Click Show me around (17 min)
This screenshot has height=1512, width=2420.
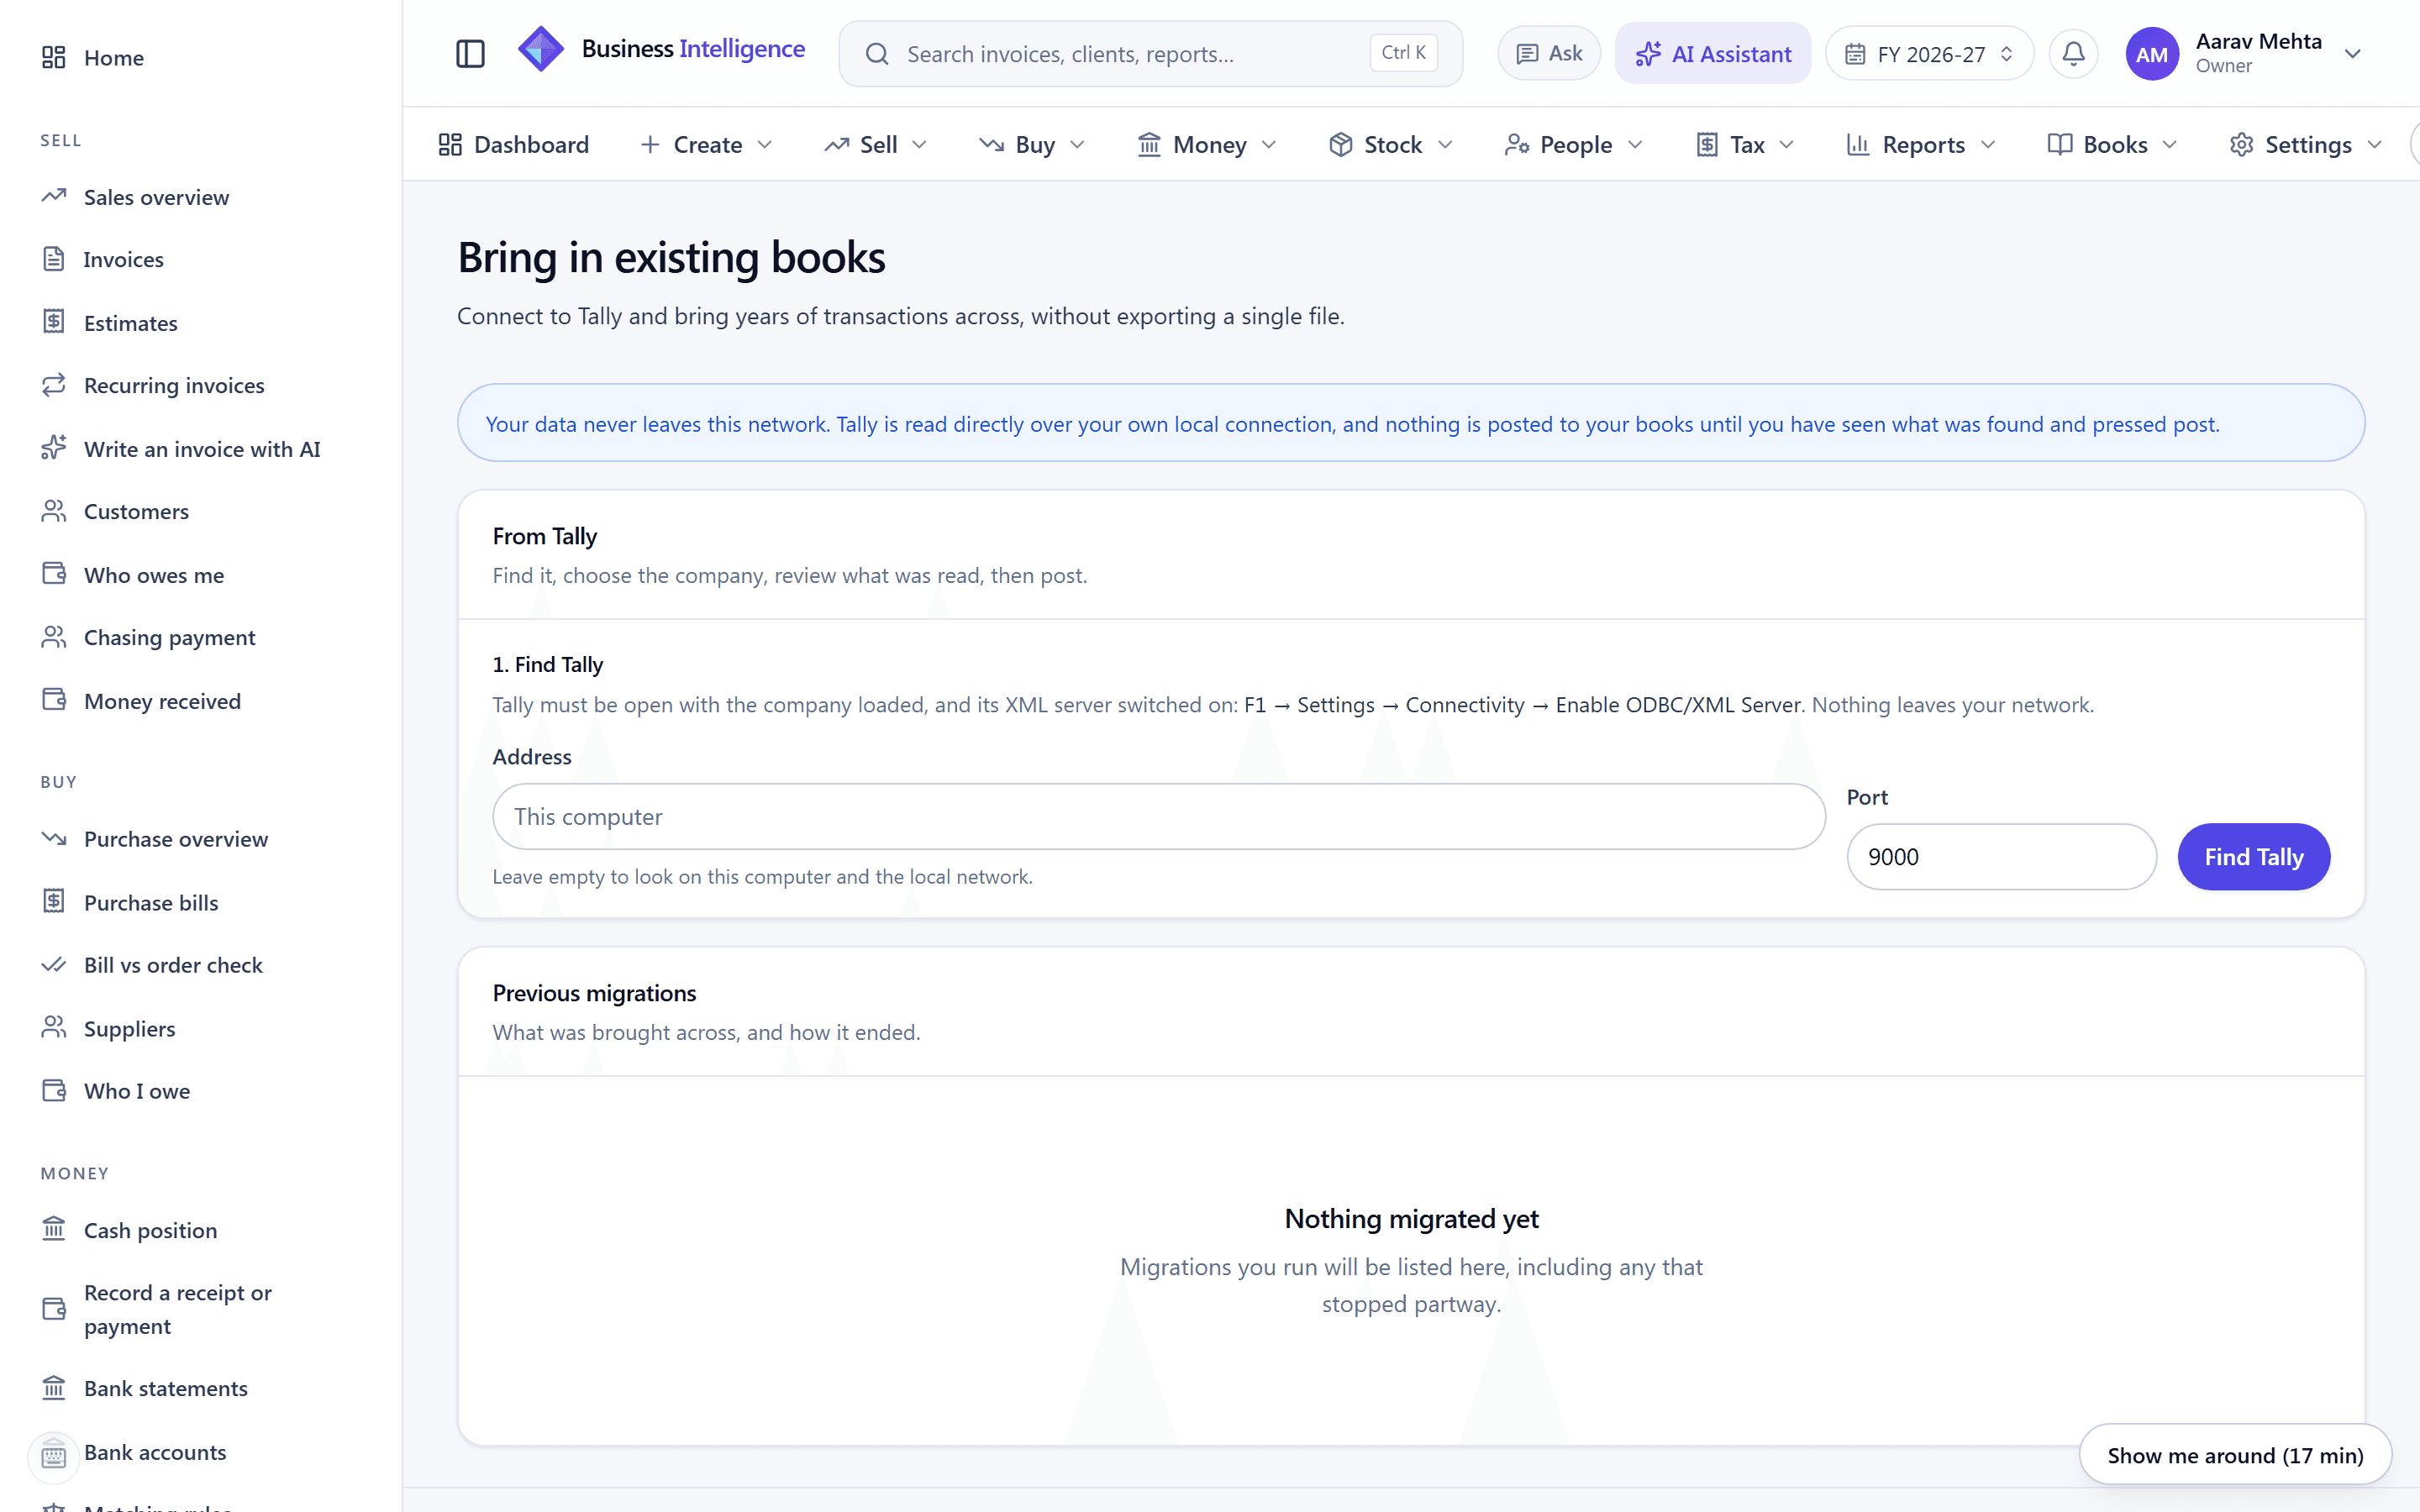tap(2235, 1455)
